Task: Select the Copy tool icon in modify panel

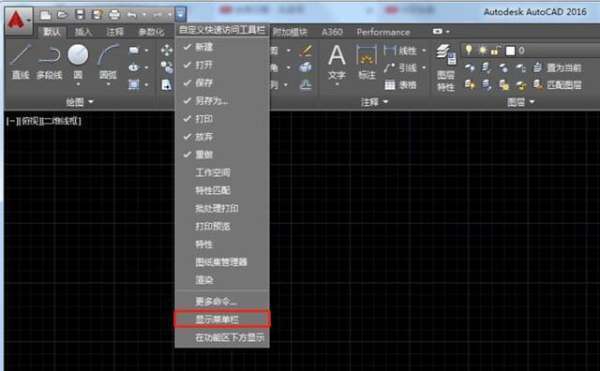Action: 166,67
